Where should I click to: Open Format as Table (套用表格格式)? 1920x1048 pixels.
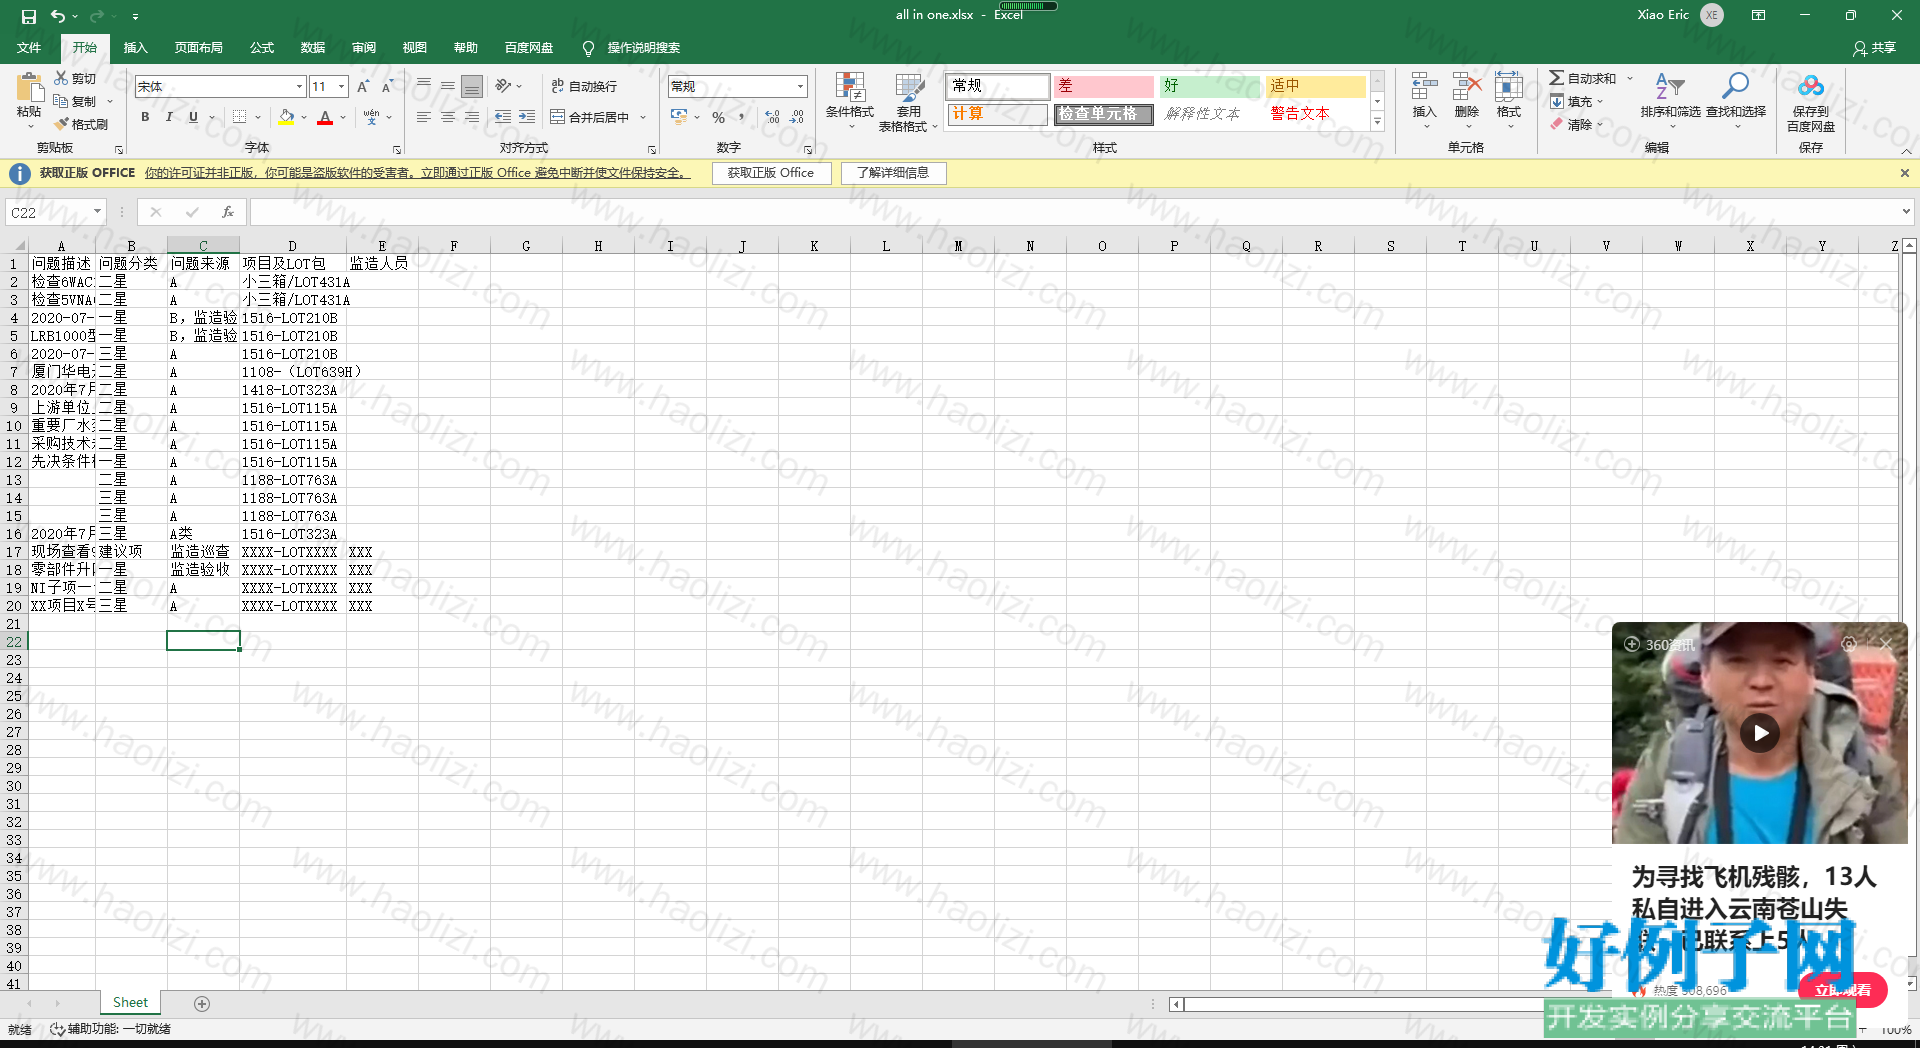coord(908,101)
